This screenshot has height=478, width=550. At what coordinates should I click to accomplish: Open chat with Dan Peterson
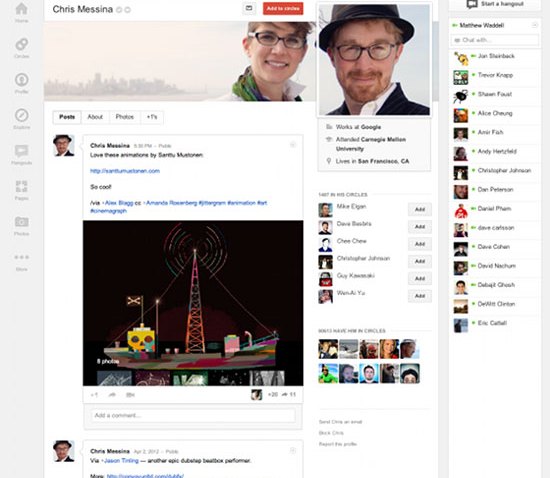[495, 189]
